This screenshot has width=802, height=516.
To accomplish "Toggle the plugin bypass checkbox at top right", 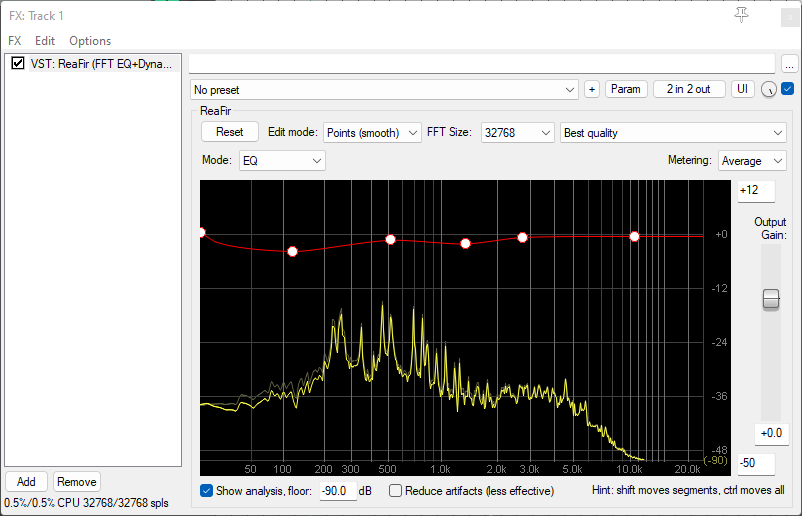I will pos(788,89).
